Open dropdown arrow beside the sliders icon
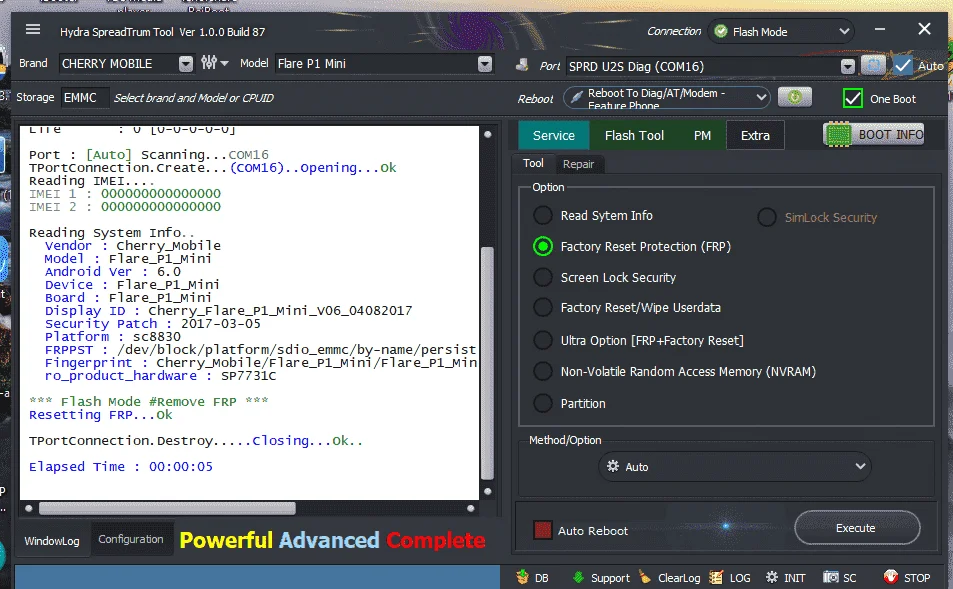This screenshot has height=589, width=953. [x=224, y=63]
